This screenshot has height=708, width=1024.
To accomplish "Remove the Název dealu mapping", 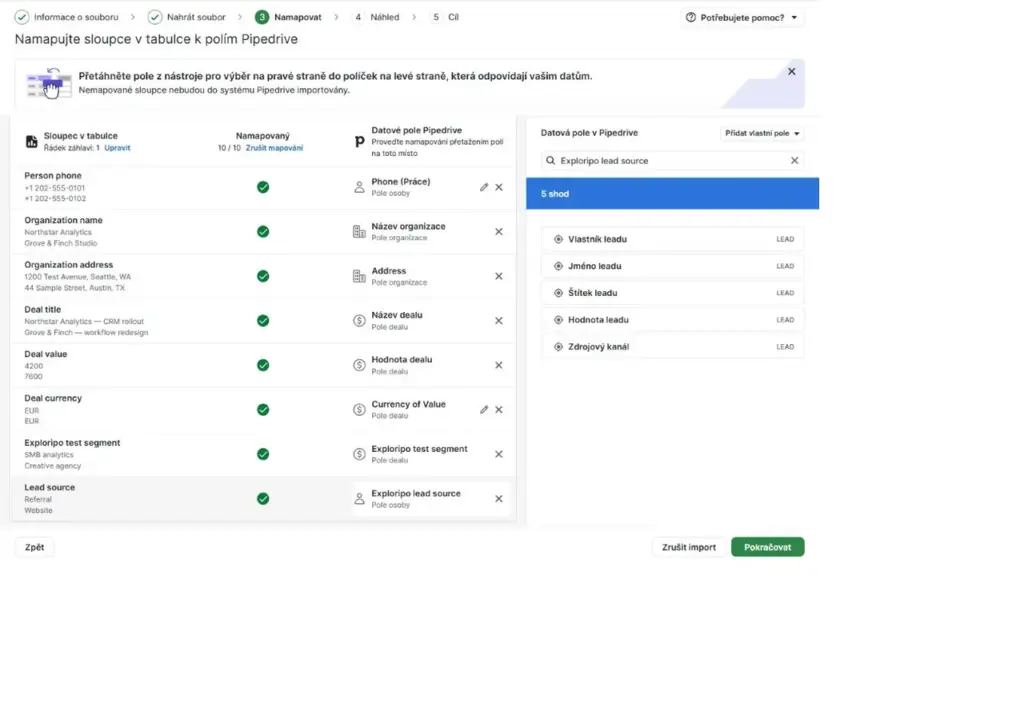I will (x=499, y=321).
